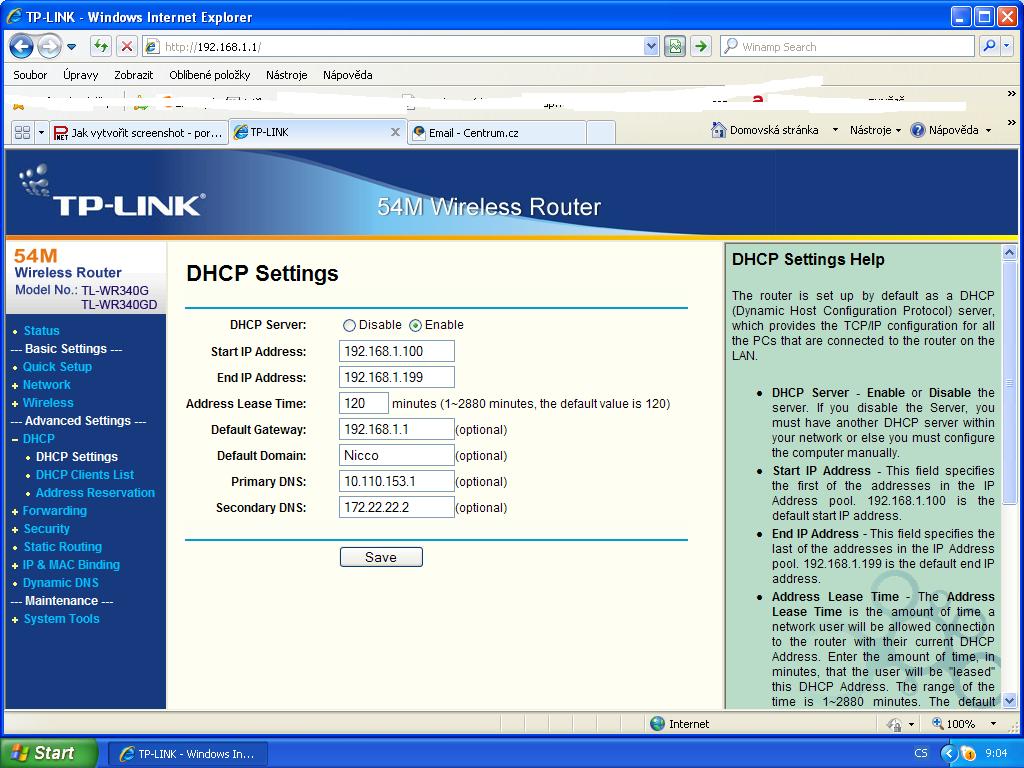The width and height of the screenshot is (1024, 768).
Task: Select the Disable DHCP Server radio
Action: (x=349, y=325)
